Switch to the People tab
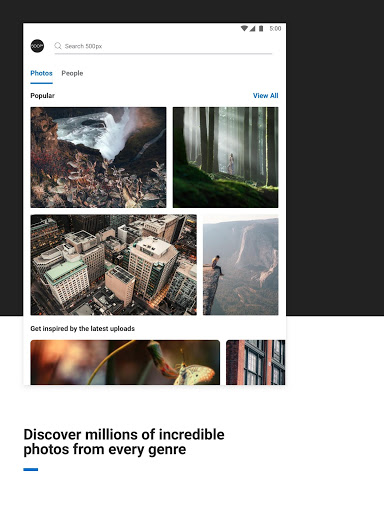The height and width of the screenshot is (512, 384). [x=72, y=73]
